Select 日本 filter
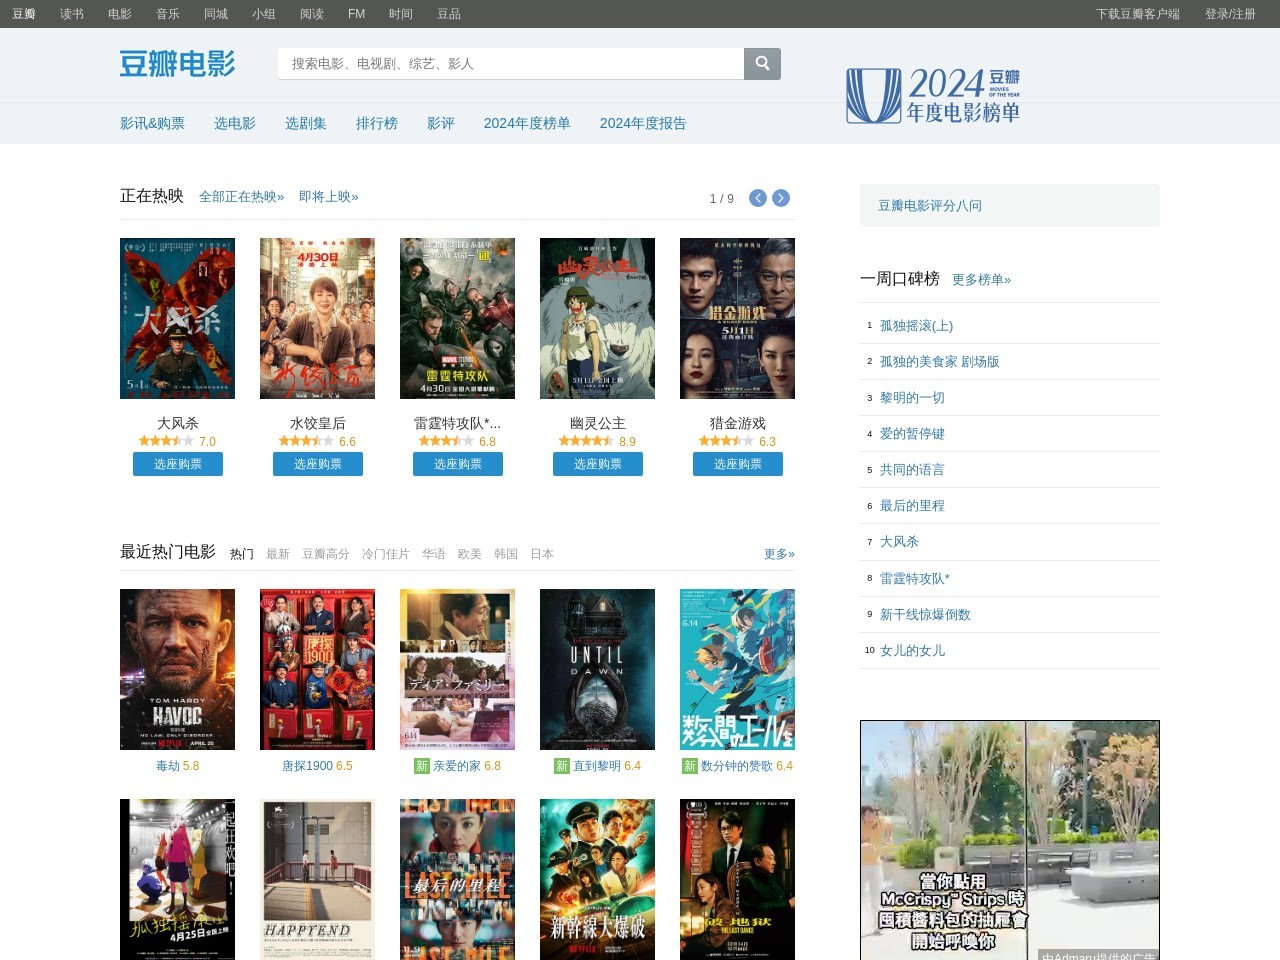Viewport: 1280px width, 960px height. [542, 554]
